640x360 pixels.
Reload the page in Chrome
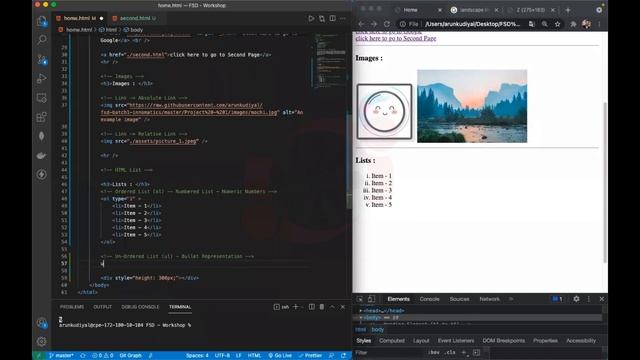[387, 24]
